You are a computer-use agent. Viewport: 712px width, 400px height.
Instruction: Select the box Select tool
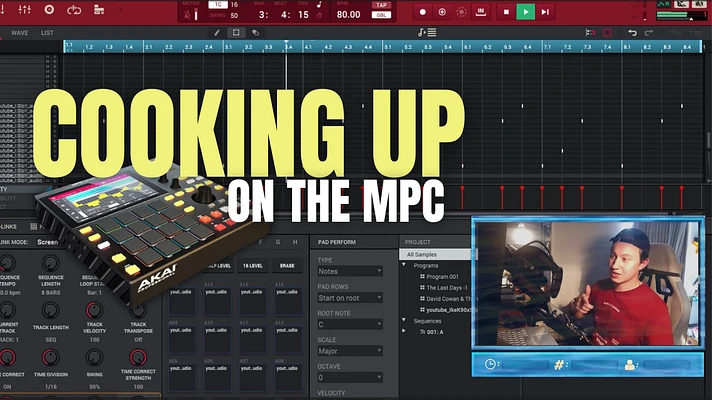[x=236, y=33]
